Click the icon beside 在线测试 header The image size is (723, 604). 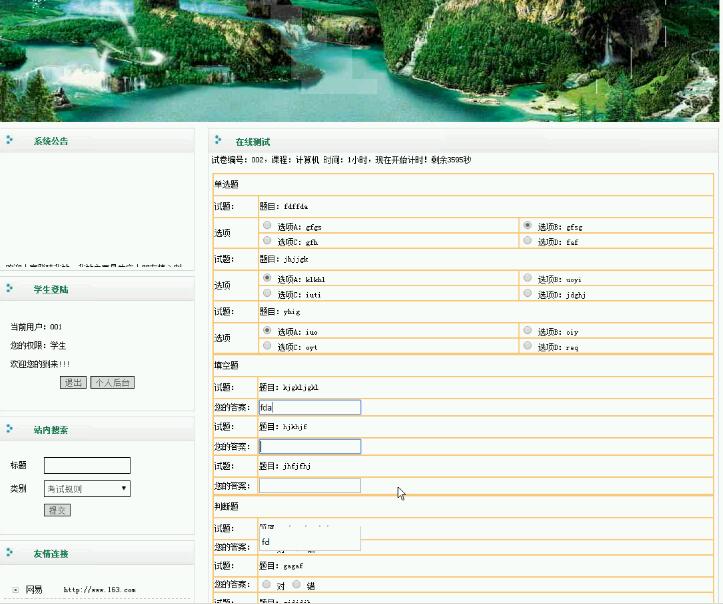click(x=218, y=140)
